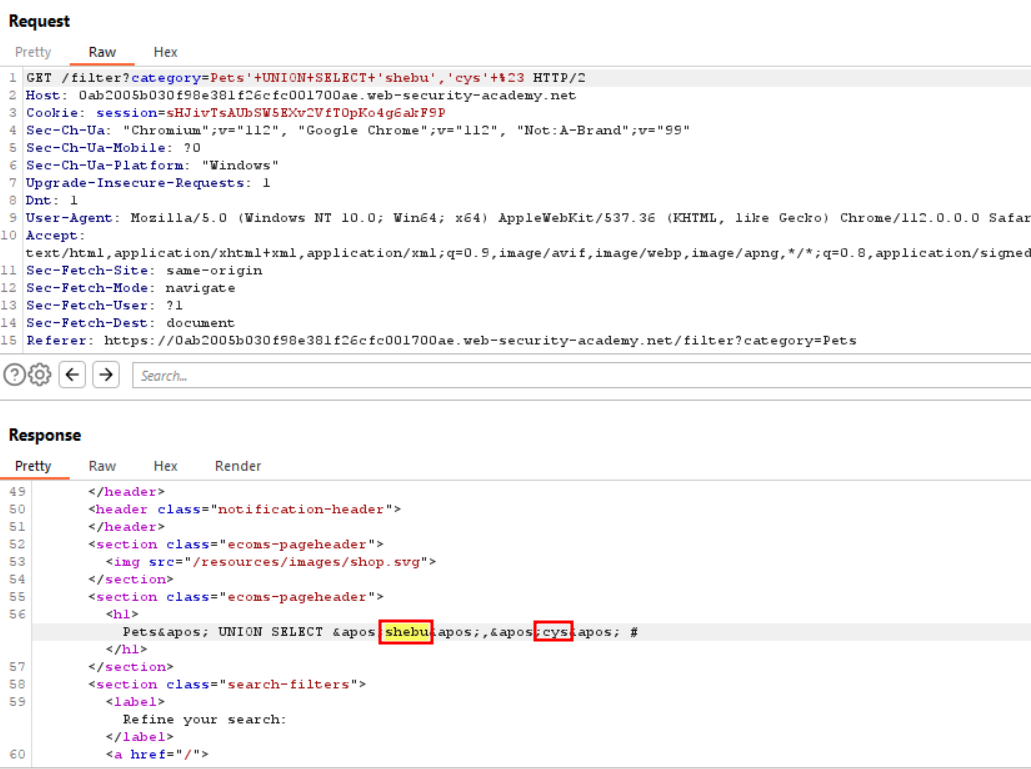Click the <a href="/"> line

tap(157, 755)
